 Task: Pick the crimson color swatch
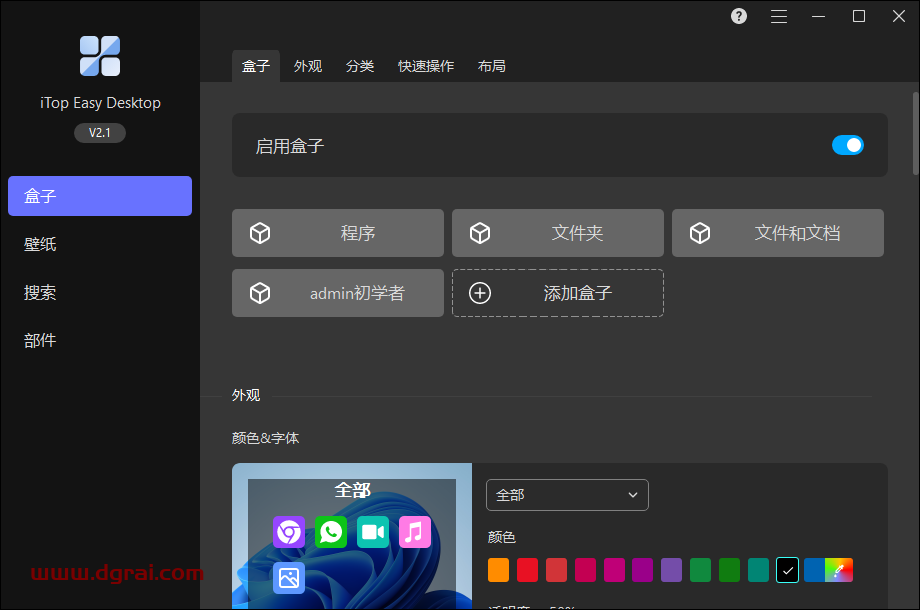585,570
